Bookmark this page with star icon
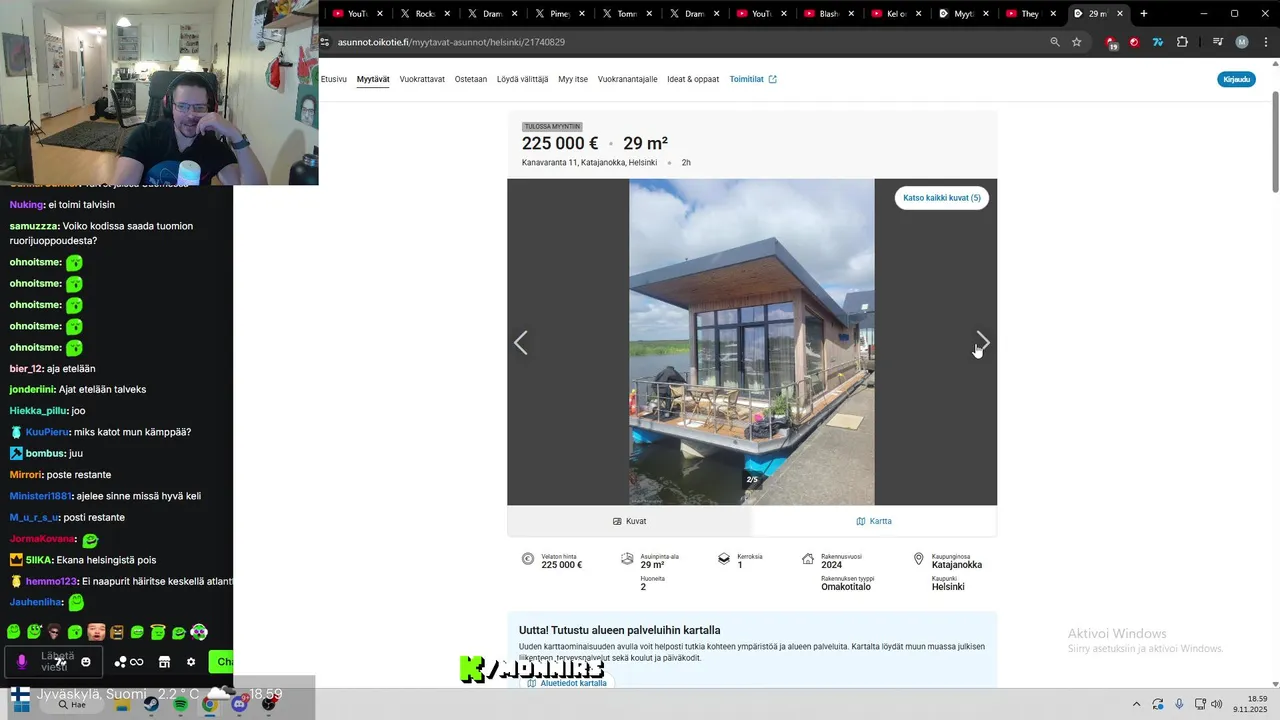 (x=1077, y=42)
